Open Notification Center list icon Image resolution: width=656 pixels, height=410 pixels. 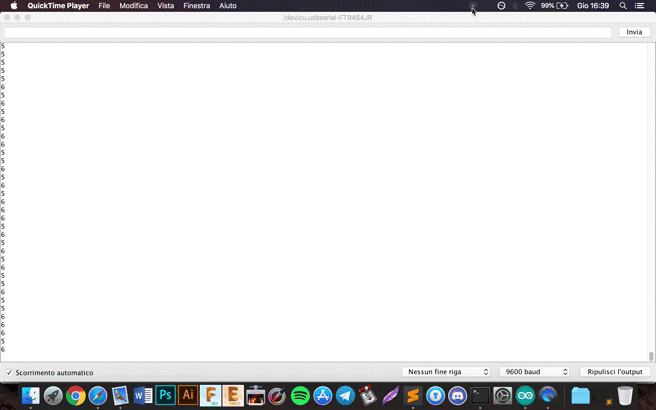[639, 6]
